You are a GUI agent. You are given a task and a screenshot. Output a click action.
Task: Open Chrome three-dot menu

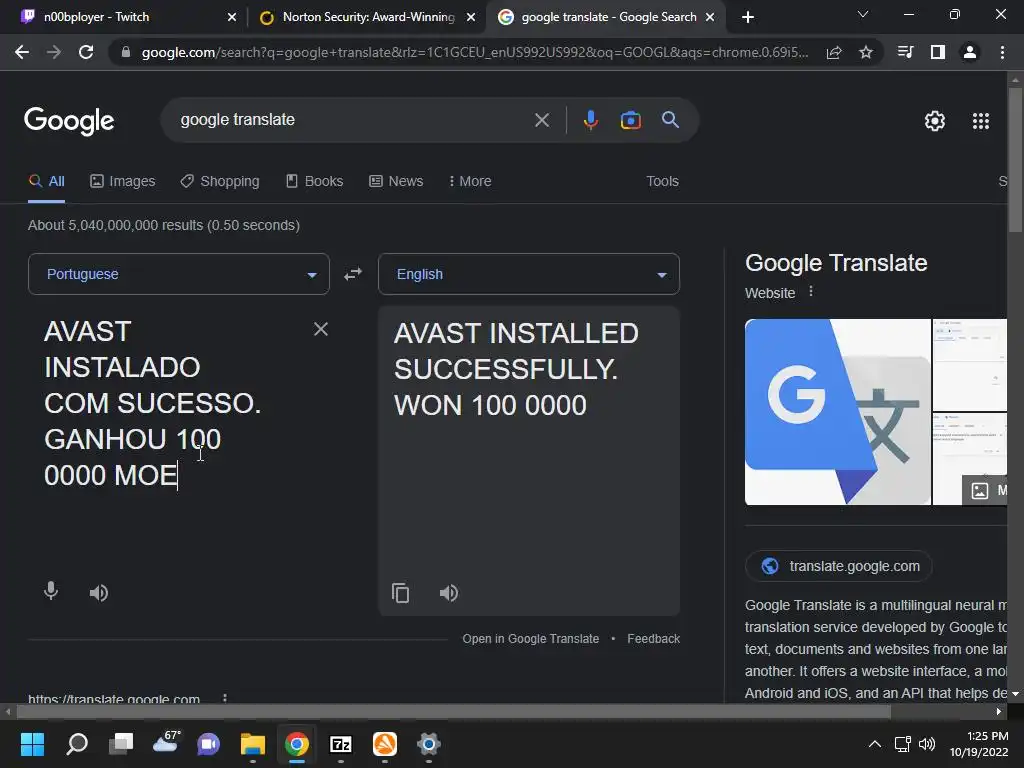[x=1002, y=52]
